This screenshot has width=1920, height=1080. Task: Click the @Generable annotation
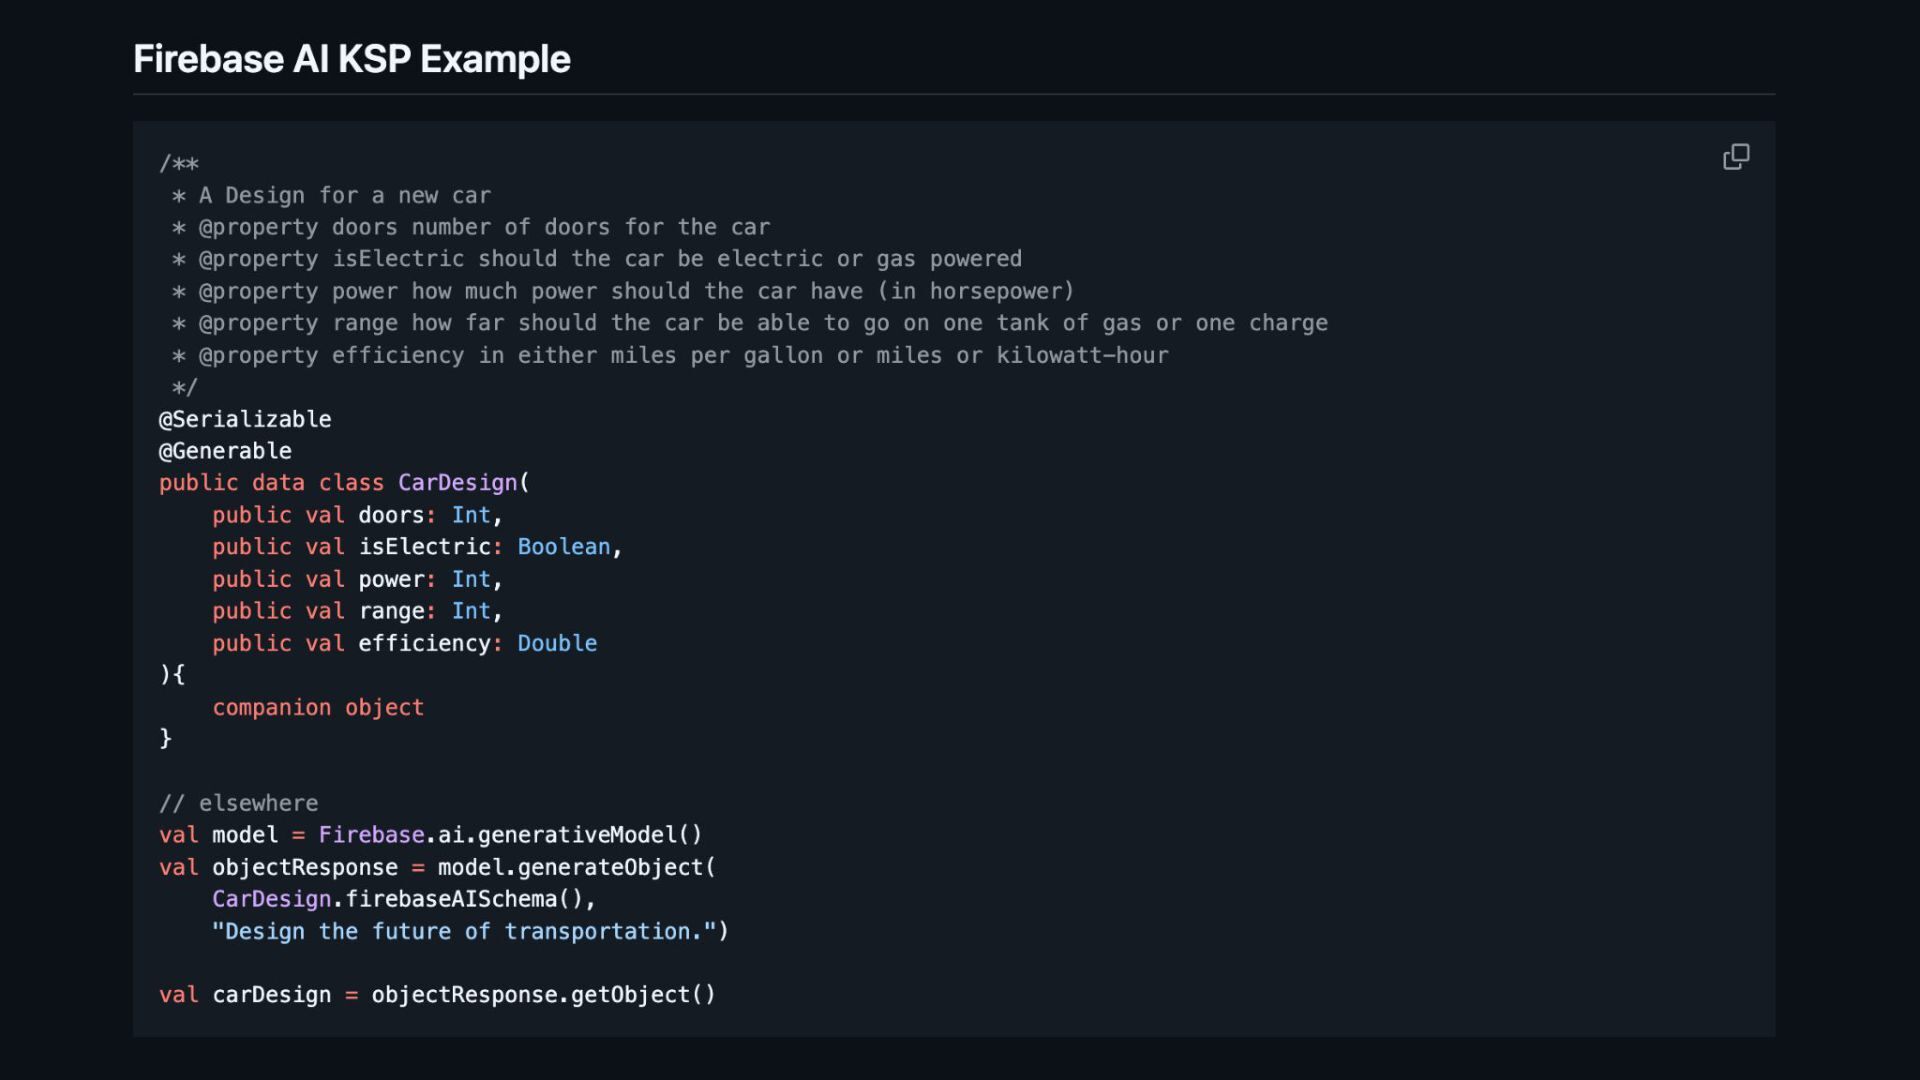(225, 451)
